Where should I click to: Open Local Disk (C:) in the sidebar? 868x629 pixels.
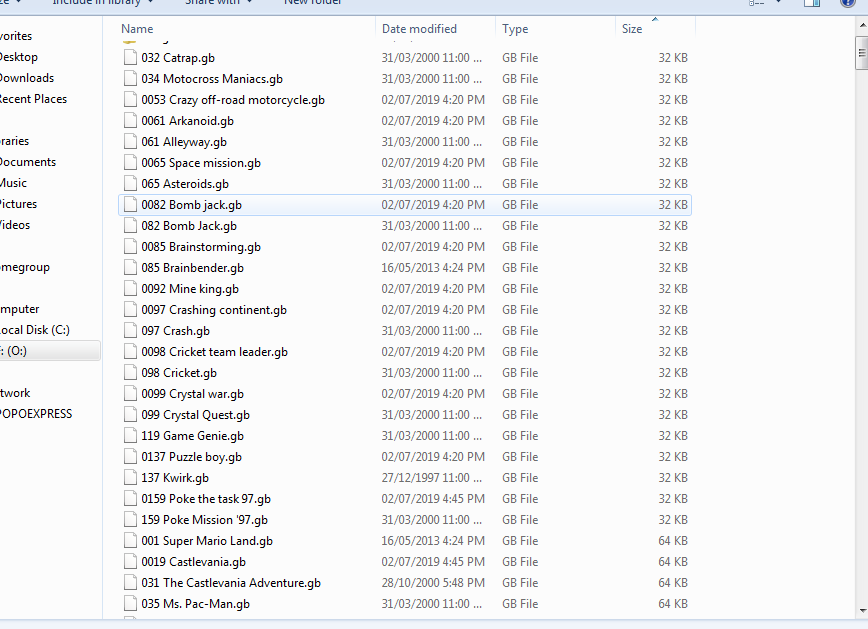34,330
